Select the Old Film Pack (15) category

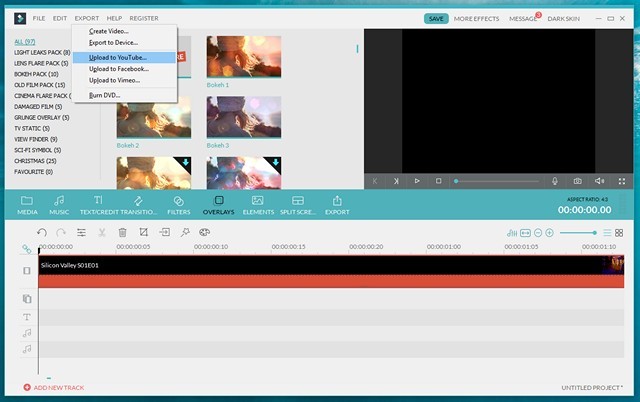40,85
